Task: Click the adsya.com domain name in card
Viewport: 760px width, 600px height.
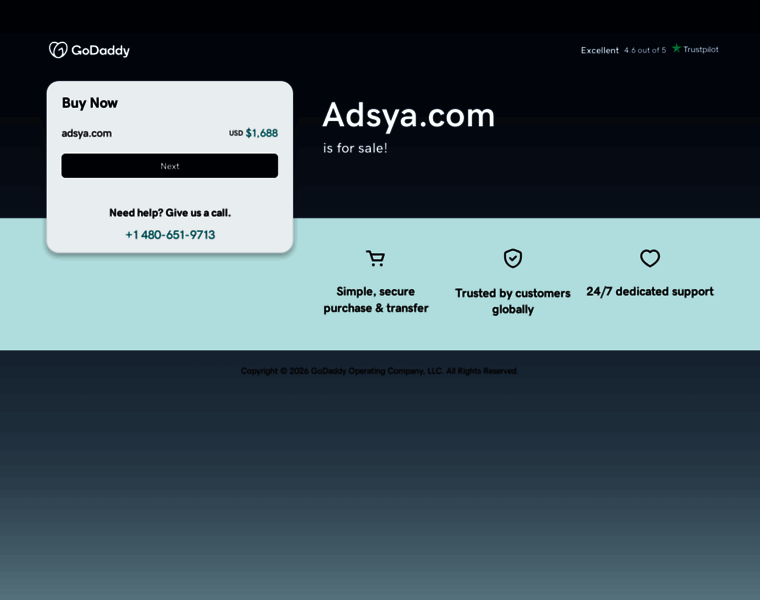Action: (x=86, y=133)
